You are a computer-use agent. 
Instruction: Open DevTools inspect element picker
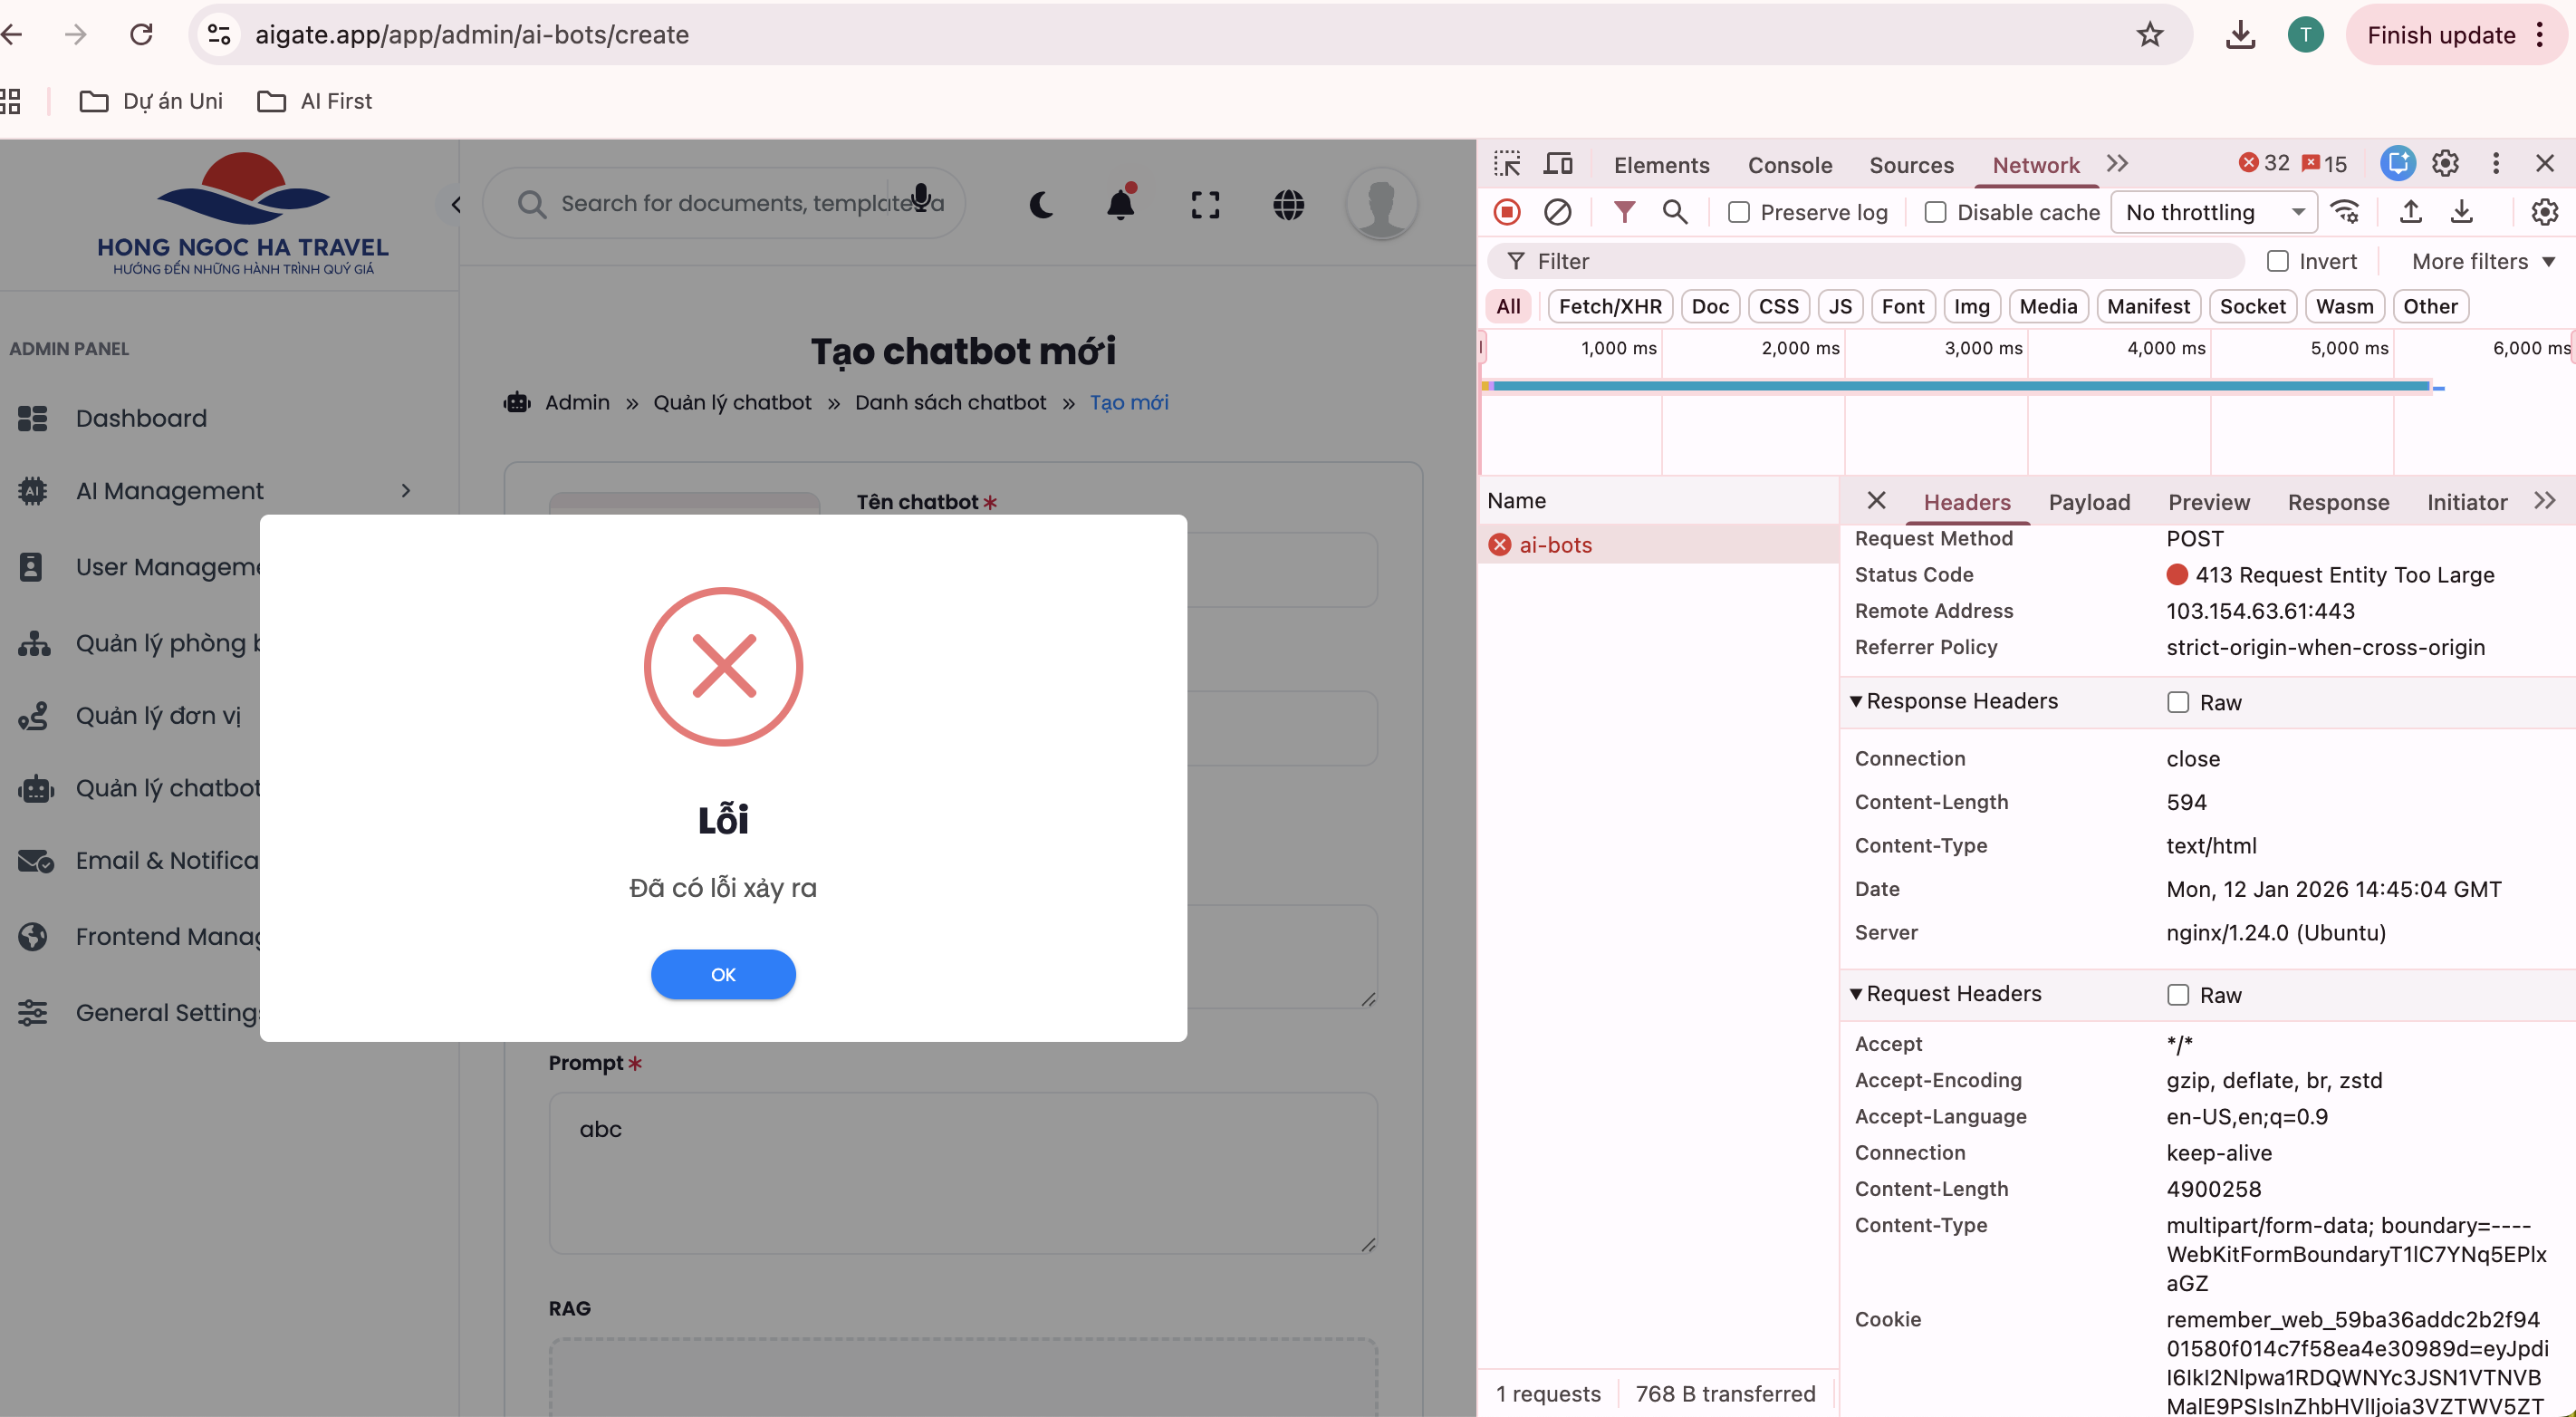click(1507, 164)
